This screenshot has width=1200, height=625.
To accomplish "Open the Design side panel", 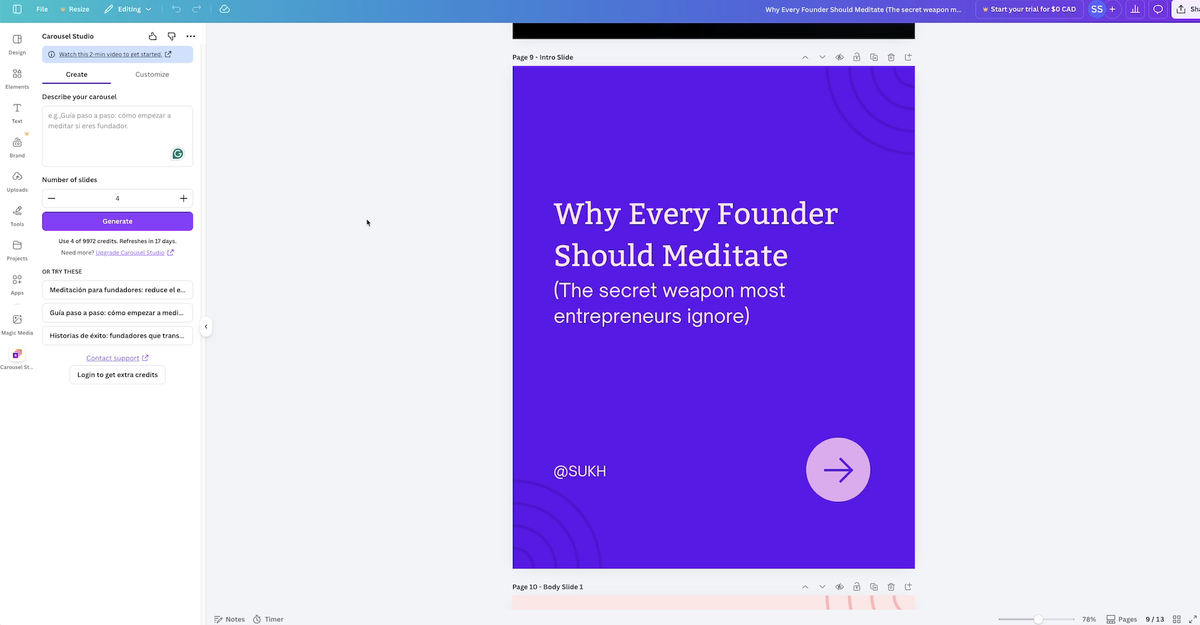I will [17, 44].
